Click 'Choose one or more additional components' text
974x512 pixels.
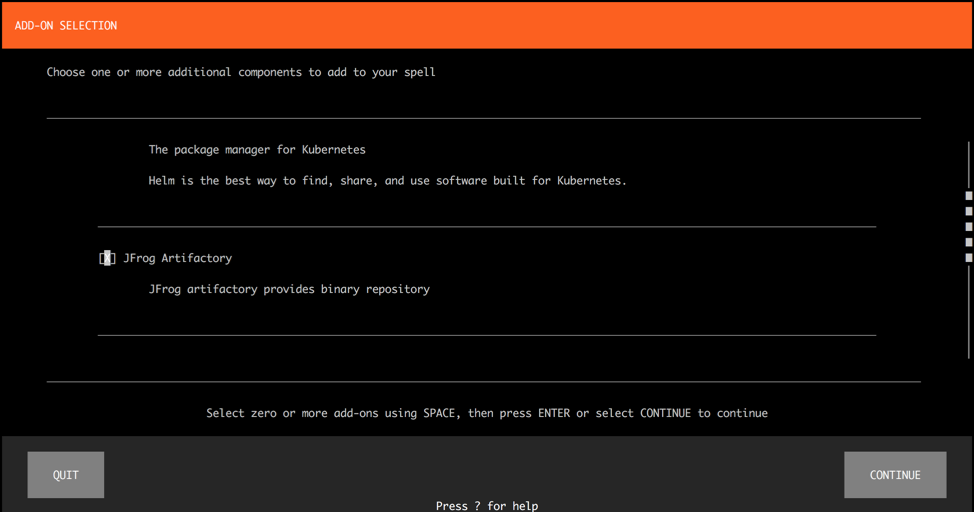coord(241,72)
